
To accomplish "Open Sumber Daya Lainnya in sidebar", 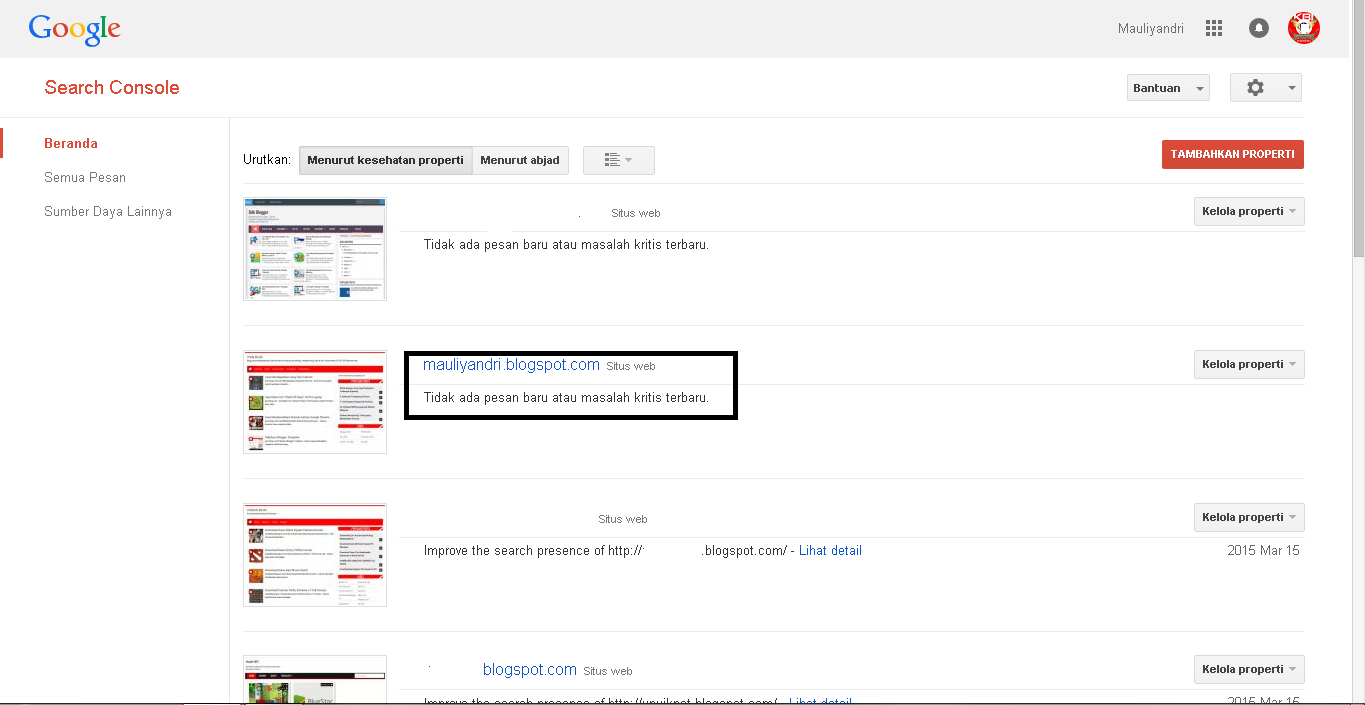I will [108, 211].
